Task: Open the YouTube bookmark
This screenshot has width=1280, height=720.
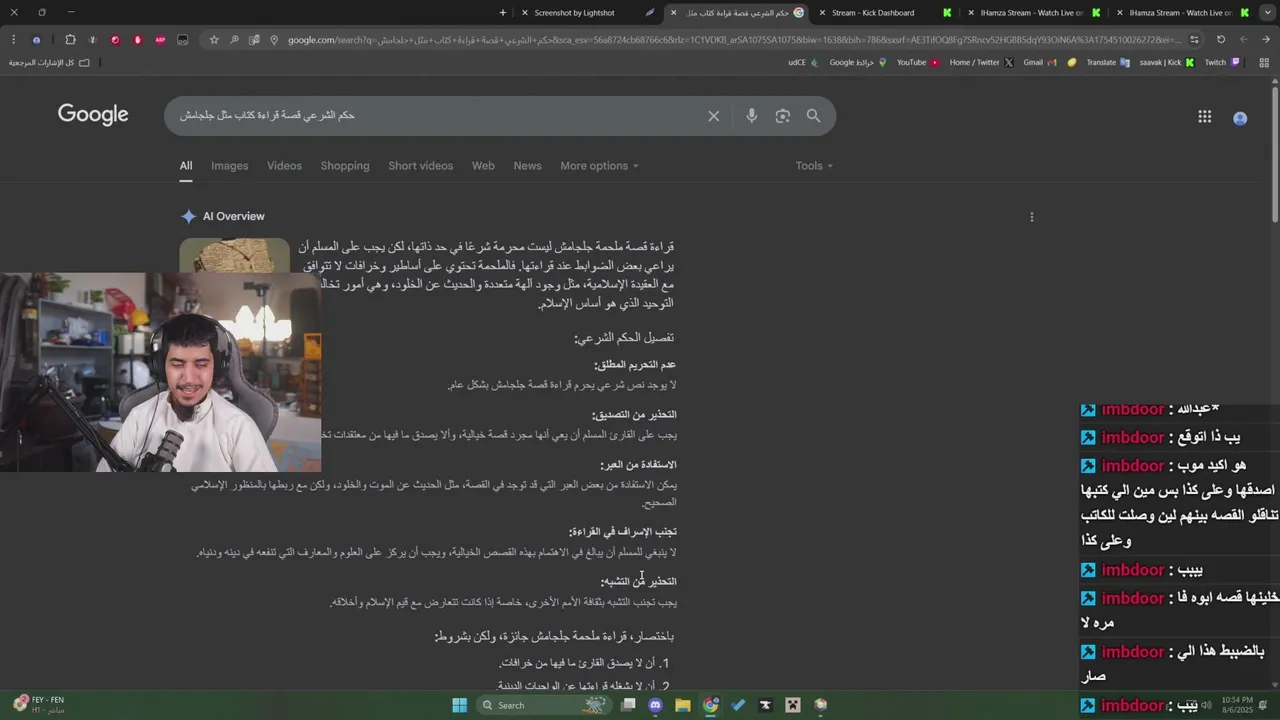Action: pyautogui.click(x=918, y=62)
